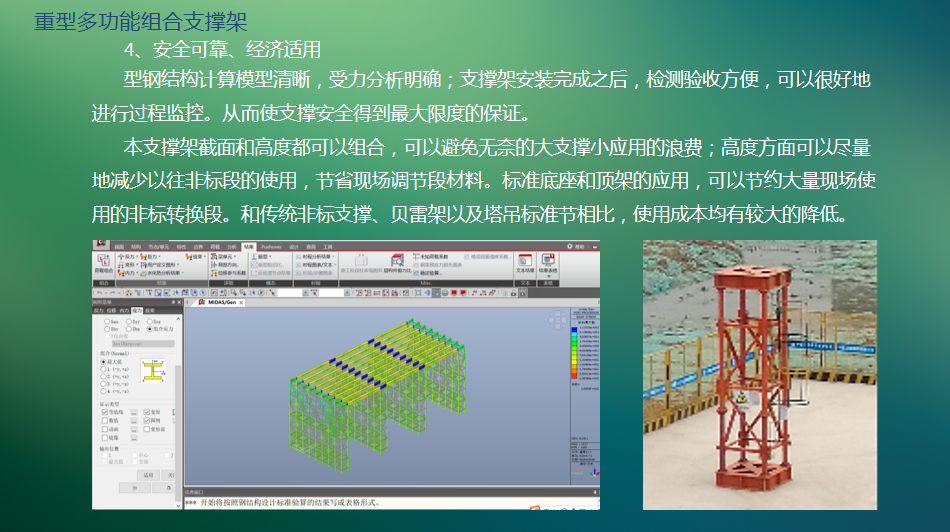Click the help icon in title bar
The image size is (950, 532).
[570, 246]
